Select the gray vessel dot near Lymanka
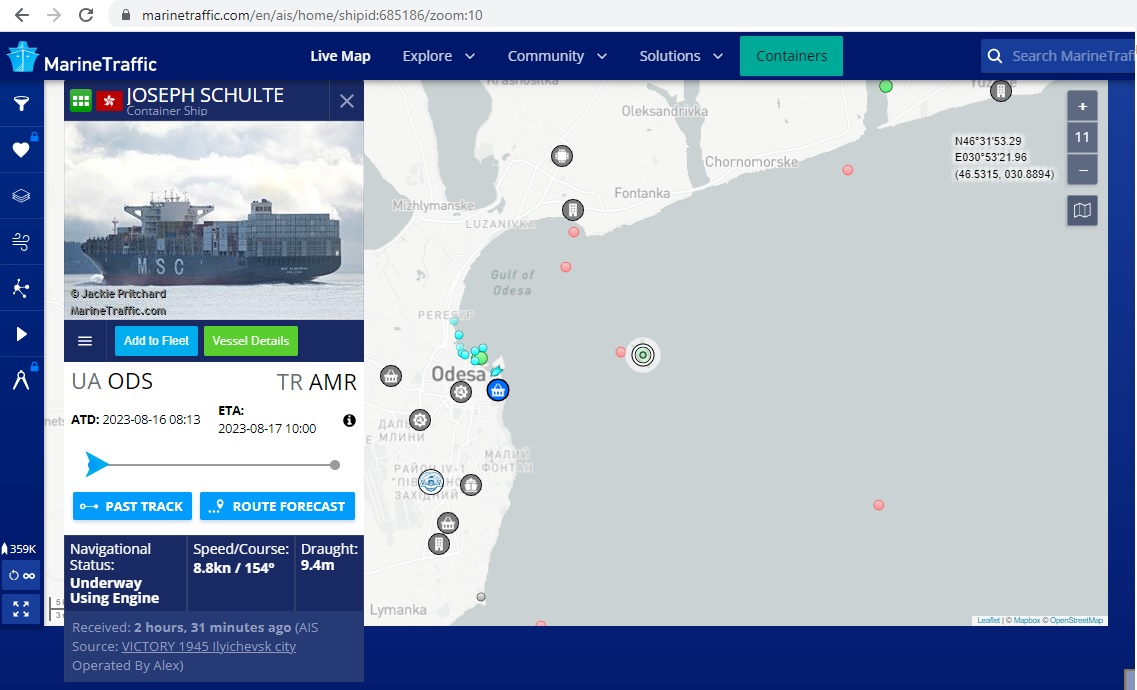This screenshot has width=1137, height=690. pos(481,597)
